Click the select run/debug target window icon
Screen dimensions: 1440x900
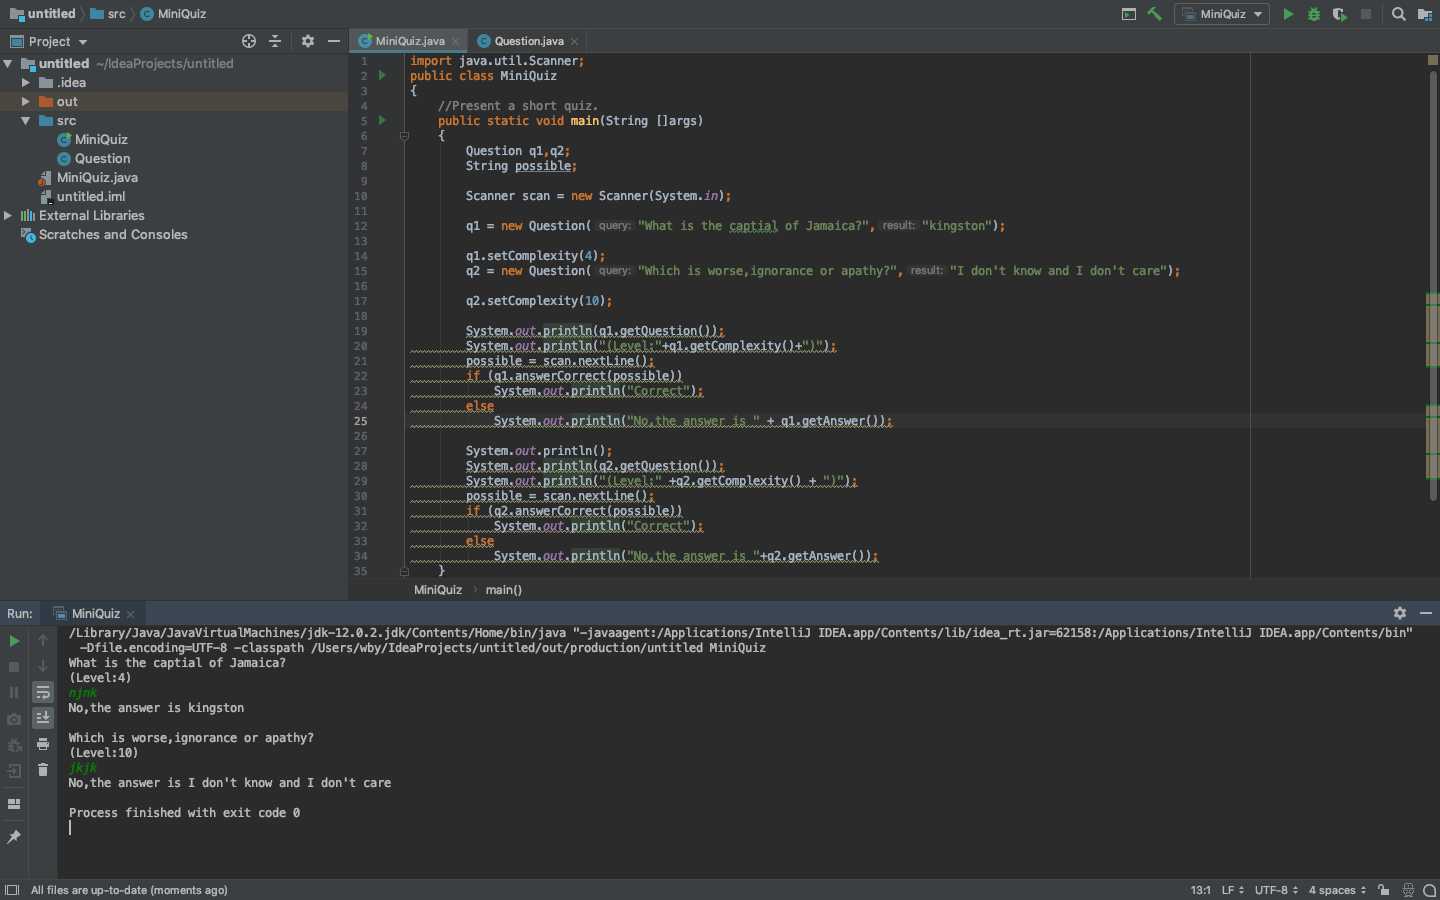coord(1129,14)
